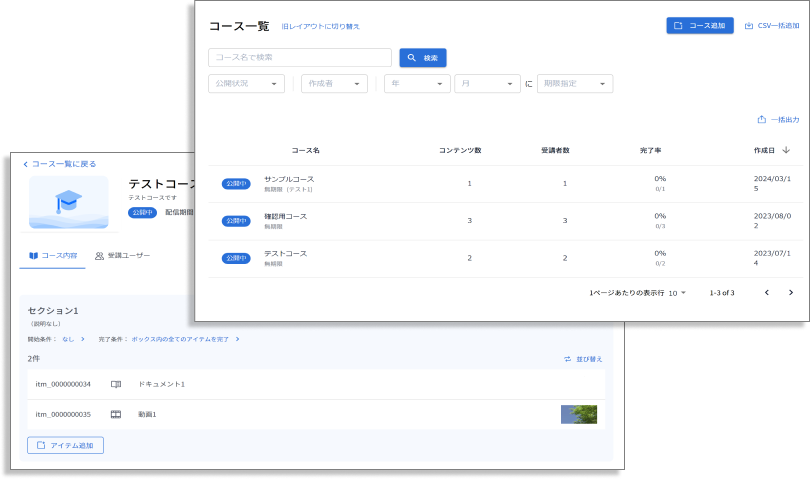Go to the next page with the right chevron
Screen dimensions: 810x479
click(x=790, y=293)
